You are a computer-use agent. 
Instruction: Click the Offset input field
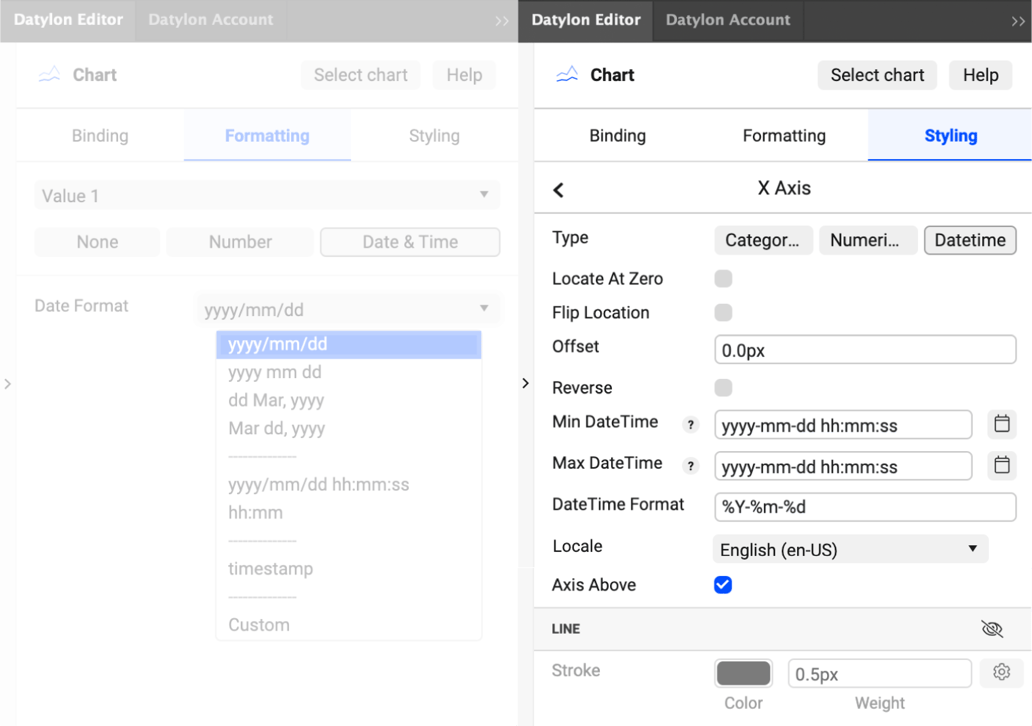(865, 350)
